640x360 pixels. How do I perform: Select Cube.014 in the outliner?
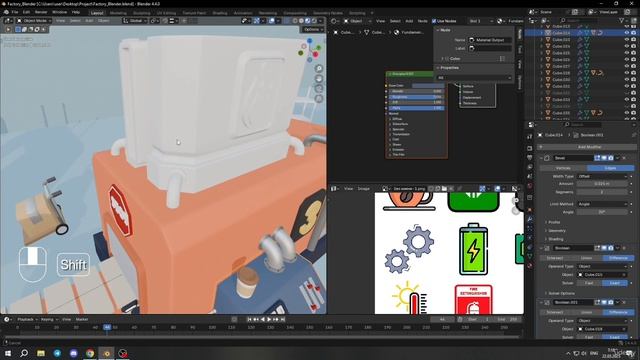[561, 33]
